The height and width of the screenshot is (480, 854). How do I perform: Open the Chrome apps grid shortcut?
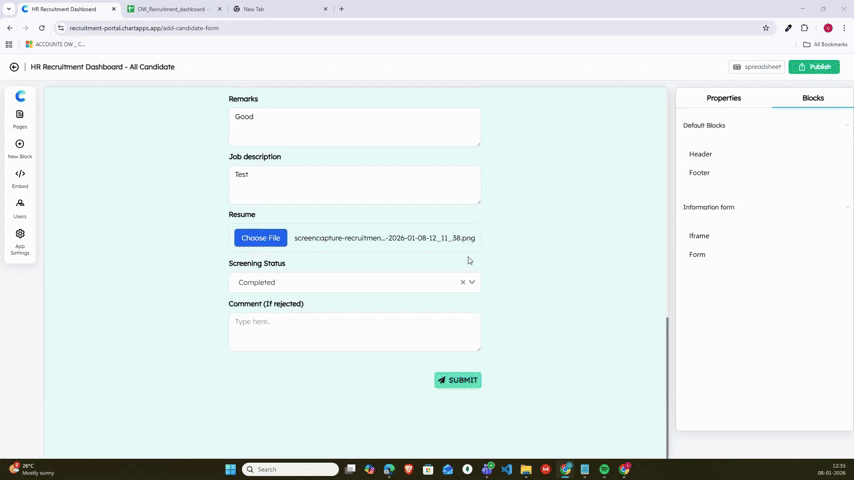coord(9,44)
